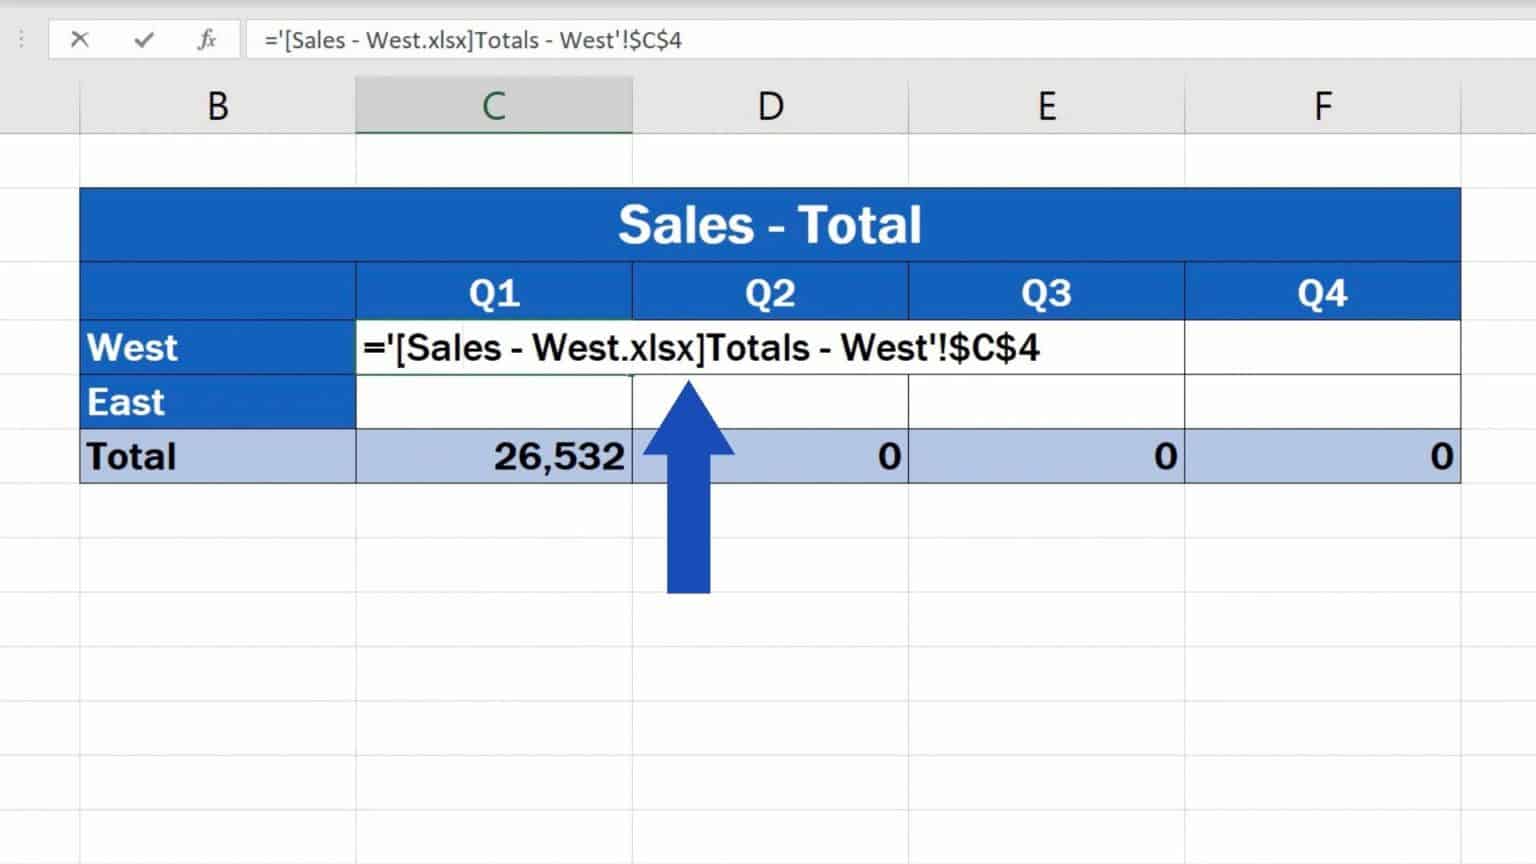Confirm the formula with the checkmark icon
Viewport: 1536px width, 864px height.
[143, 40]
